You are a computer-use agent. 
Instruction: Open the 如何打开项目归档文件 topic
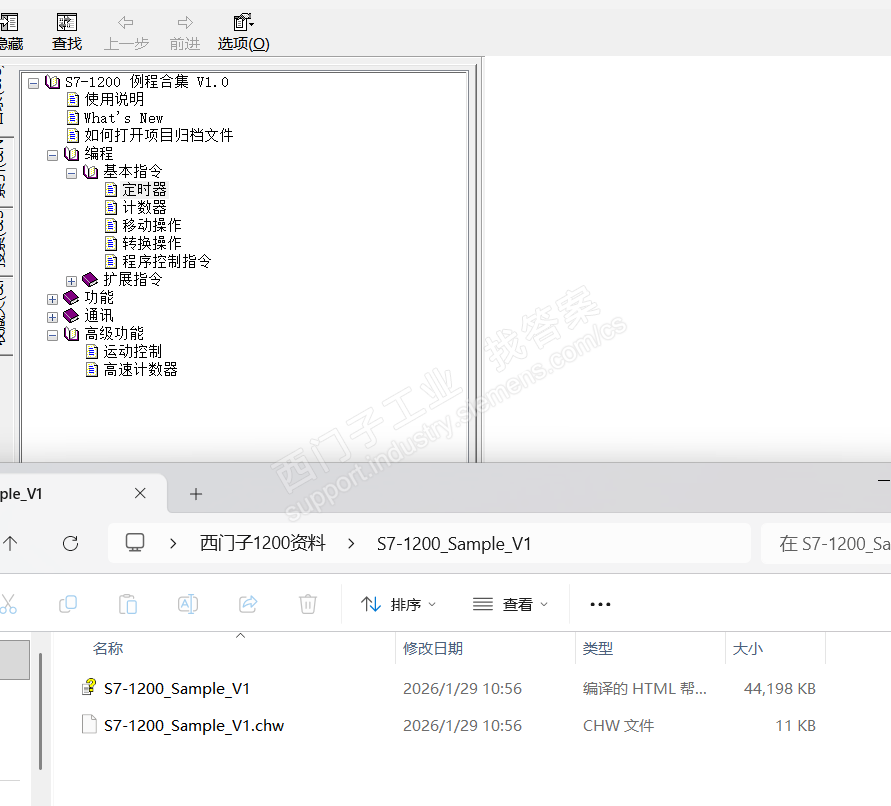159,135
